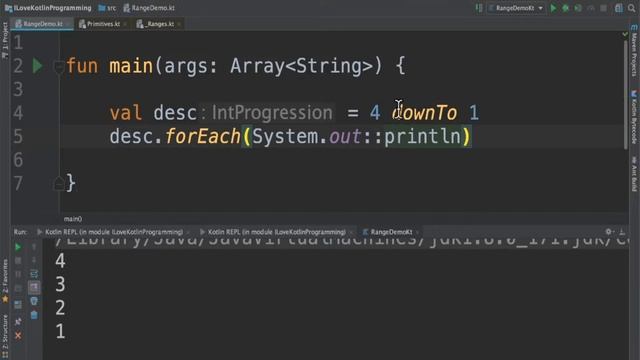The height and width of the screenshot is (360, 640).
Task: Run with coverage using the toolbar icon
Action: pyautogui.click(x=578, y=8)
